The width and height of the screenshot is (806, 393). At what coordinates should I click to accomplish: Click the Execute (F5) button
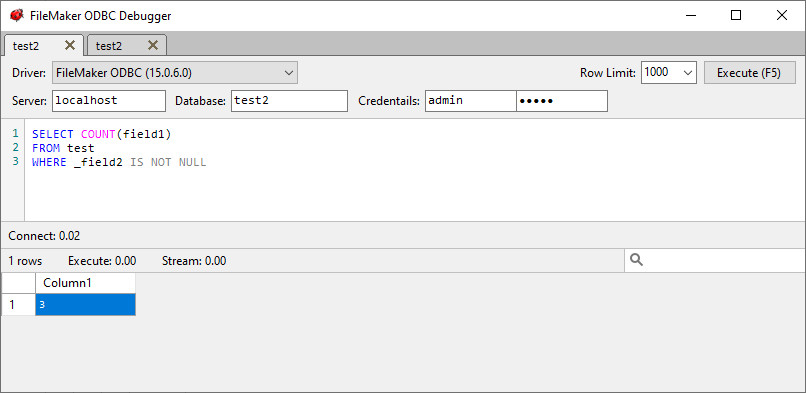(749, 73)
